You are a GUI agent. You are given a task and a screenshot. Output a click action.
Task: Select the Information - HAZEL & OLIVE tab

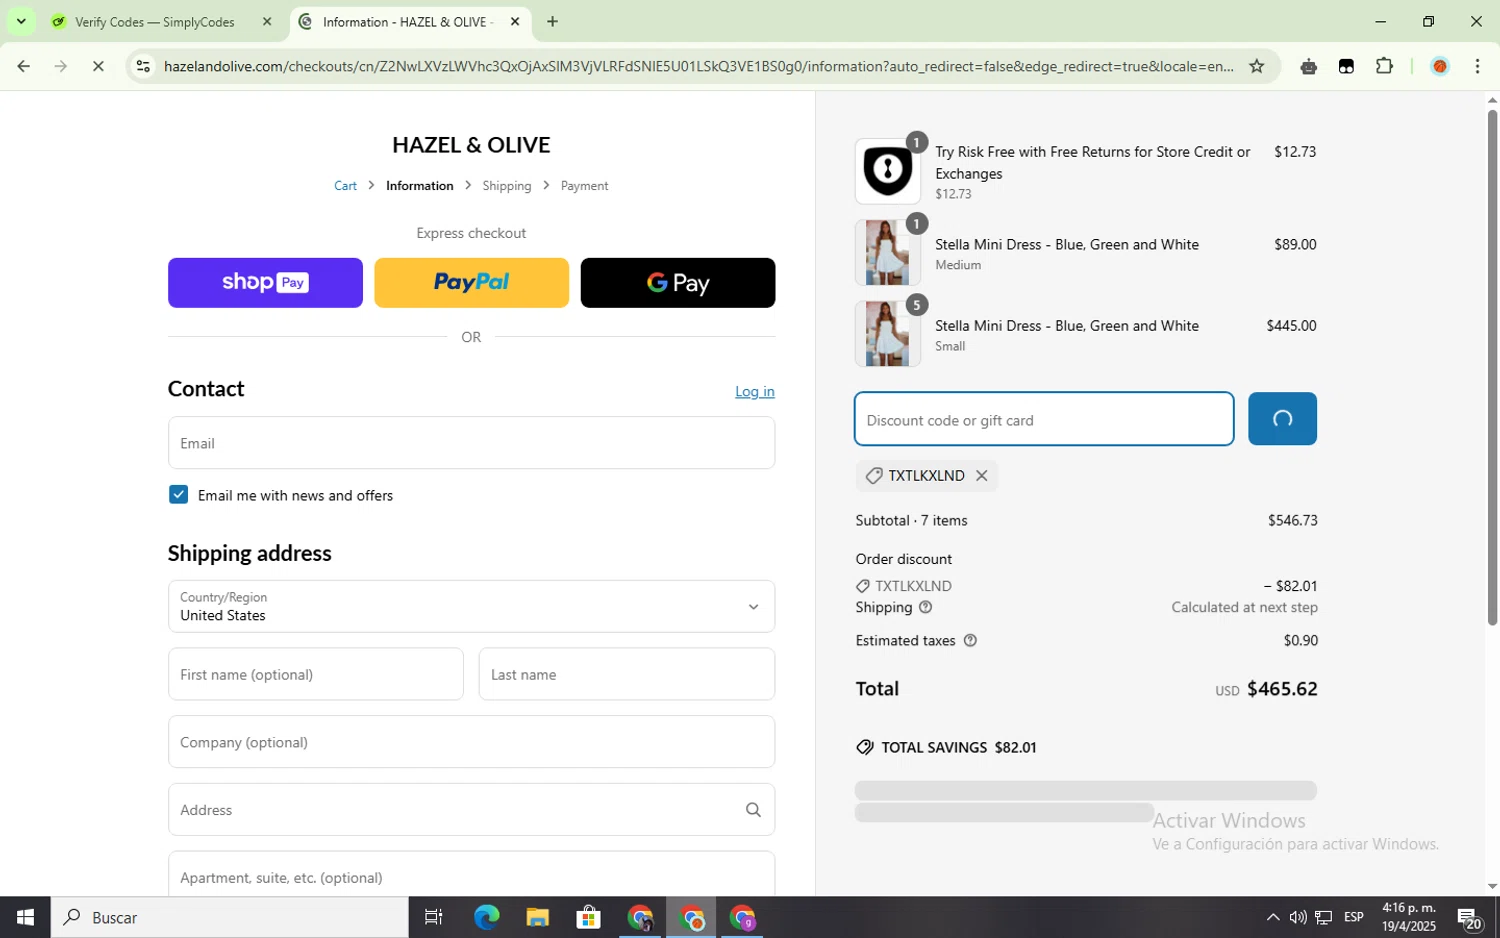(408, 21)
